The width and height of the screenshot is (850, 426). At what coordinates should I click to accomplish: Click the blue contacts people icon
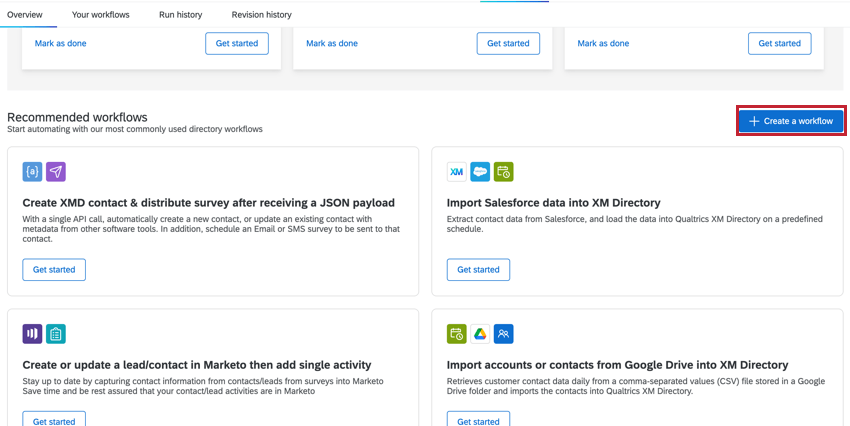coord(504,334)
